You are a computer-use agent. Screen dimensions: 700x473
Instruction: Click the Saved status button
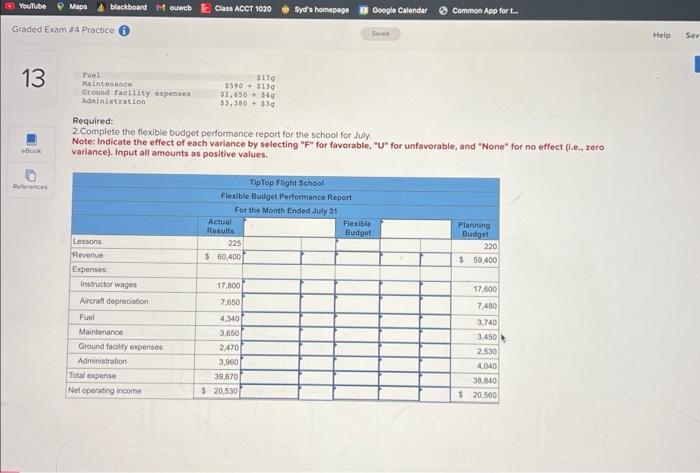tap(381, 33)
